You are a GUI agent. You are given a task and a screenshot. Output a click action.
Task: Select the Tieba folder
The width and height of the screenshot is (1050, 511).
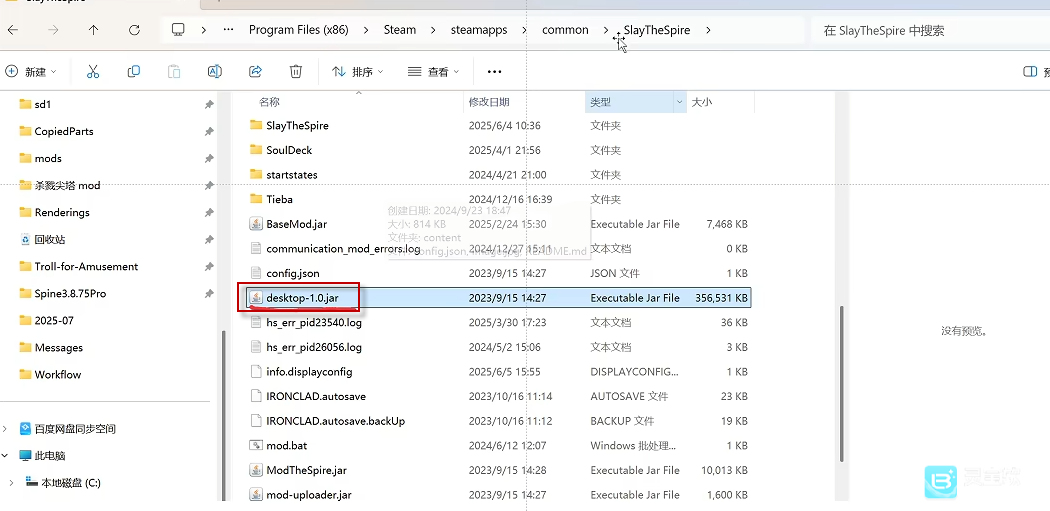279,199
